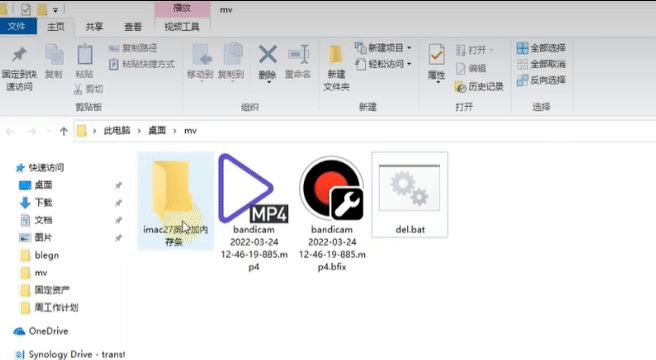Switch to the 共享 Share tab
656x360 pixels.
tap(95, 27)
